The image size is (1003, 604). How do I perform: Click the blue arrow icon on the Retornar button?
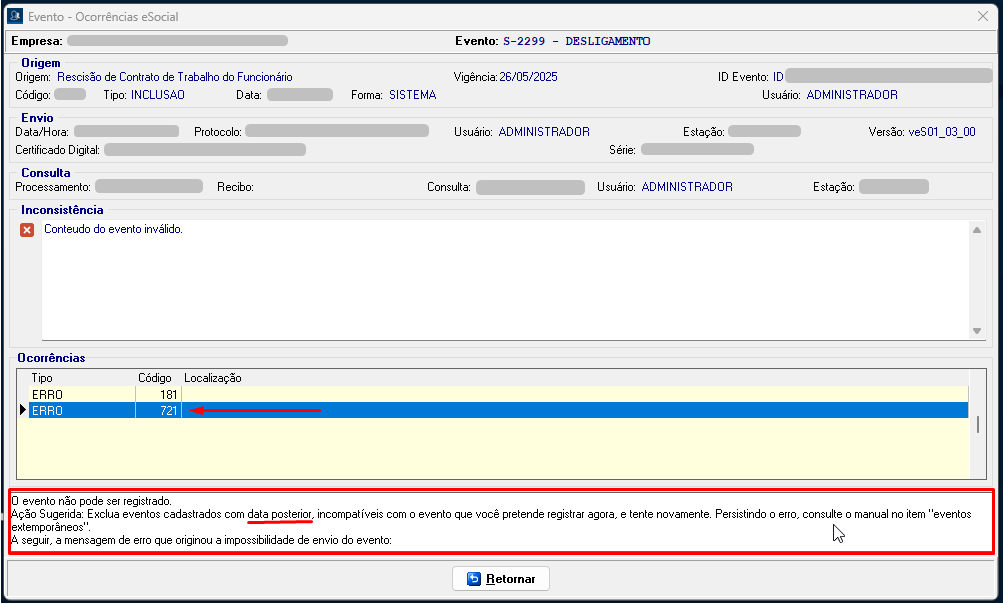tap(474, 579)
